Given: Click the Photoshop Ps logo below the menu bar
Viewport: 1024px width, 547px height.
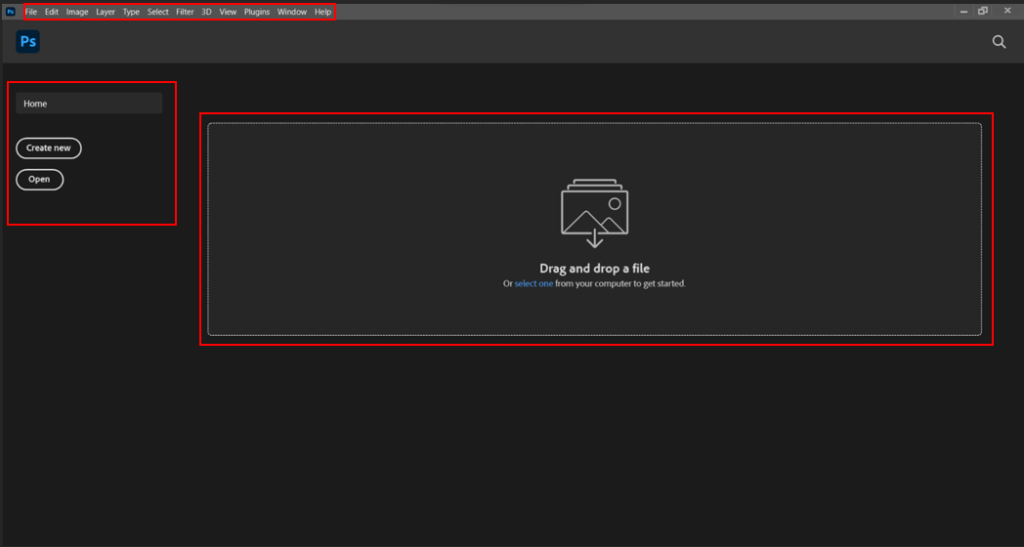Looking at the screenshot, I should (27, 41).
